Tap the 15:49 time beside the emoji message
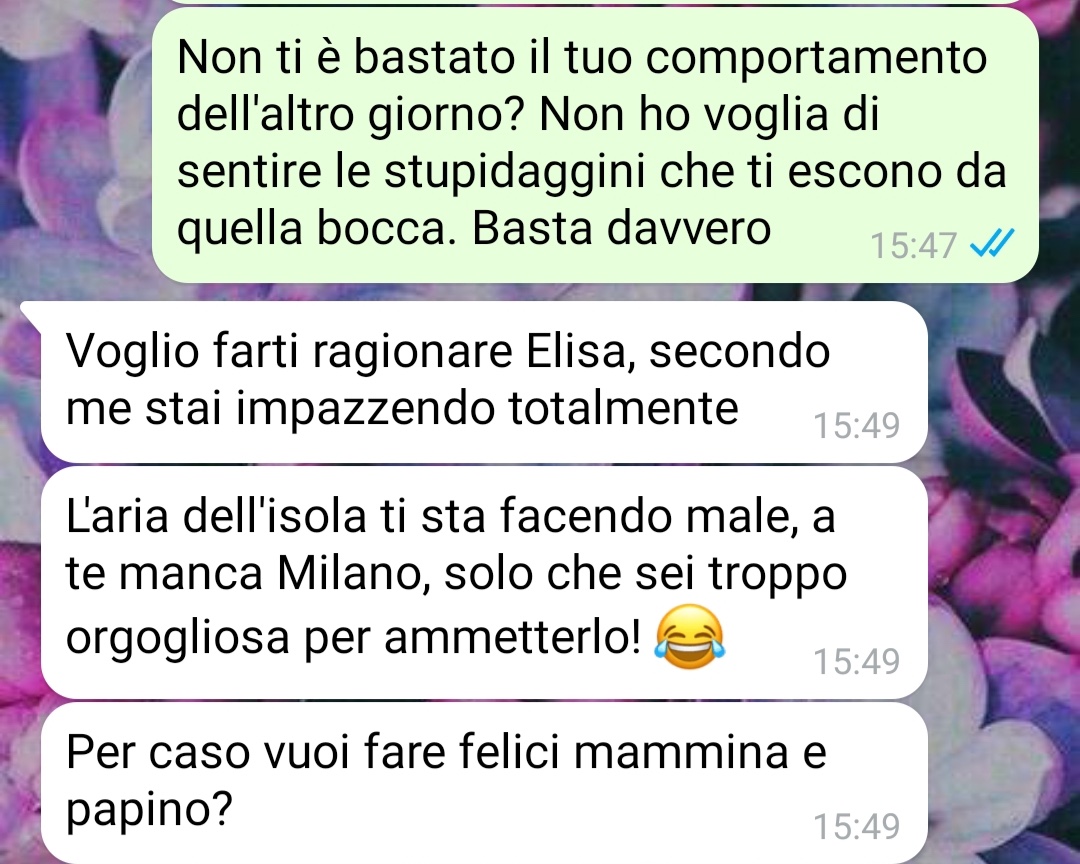The width and height of the screenshot is (1080, 864). 857,661
